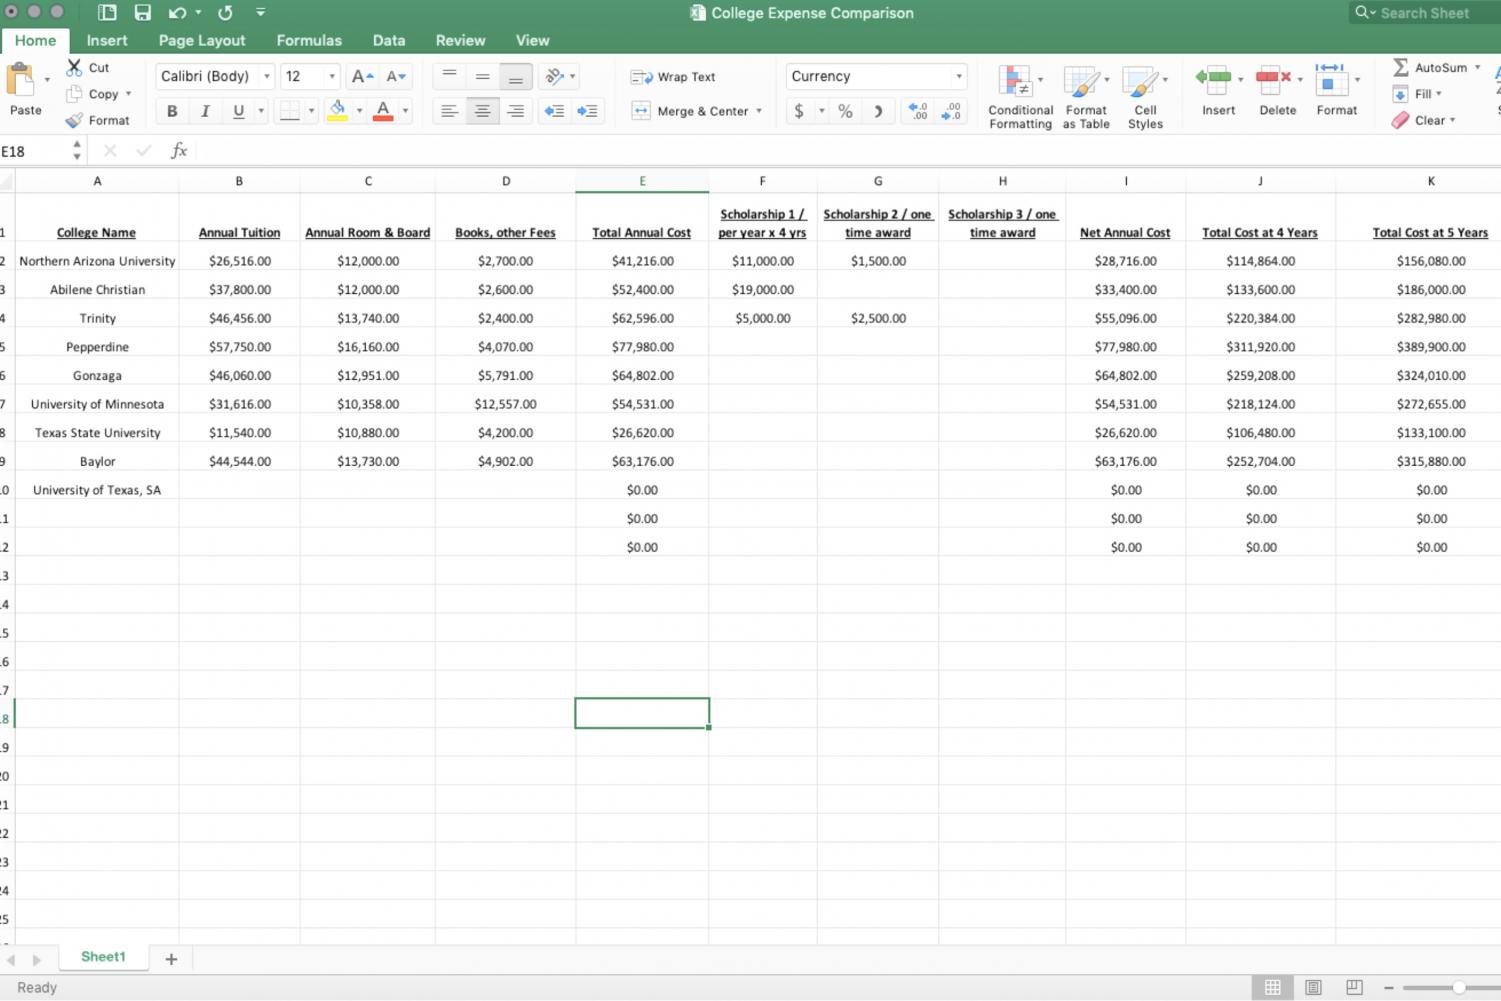Increase font size with large A icon

click(362, 76)
